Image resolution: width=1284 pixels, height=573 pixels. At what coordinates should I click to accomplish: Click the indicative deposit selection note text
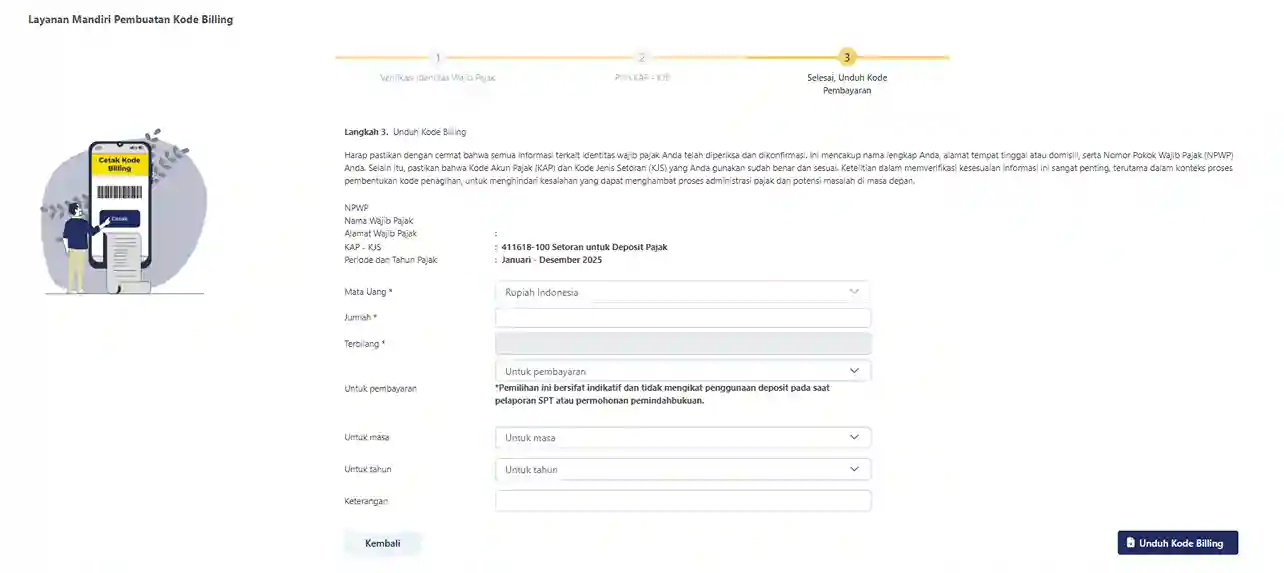662,394
